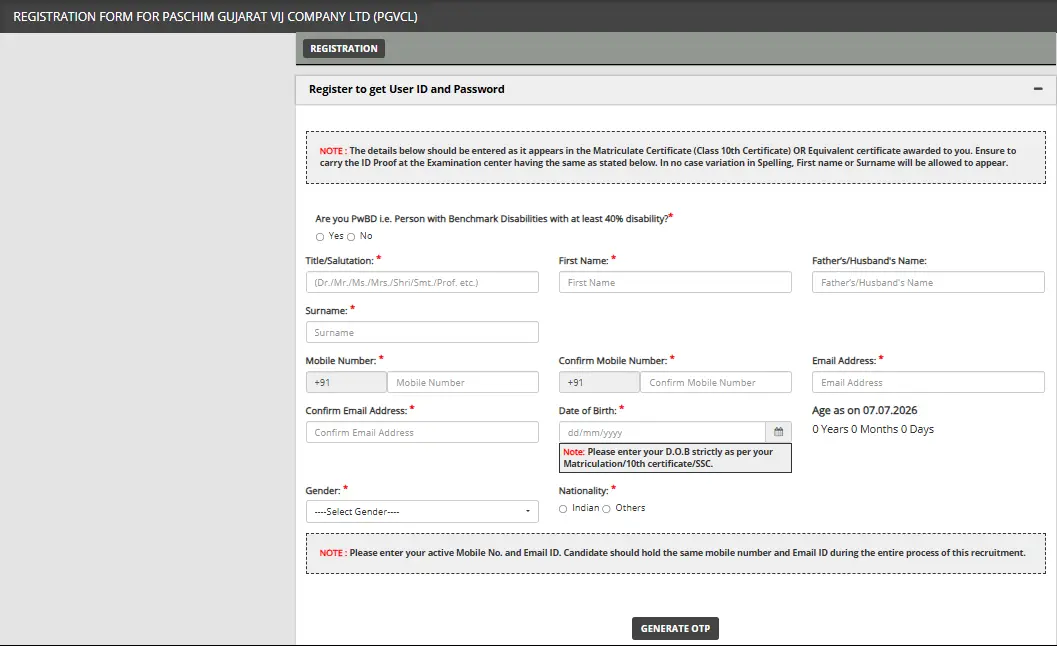Image resolution: width=1057 pixels, height=646 pixels.
Task: Focus the Mobile Number input field
Action: click(463, 382)
